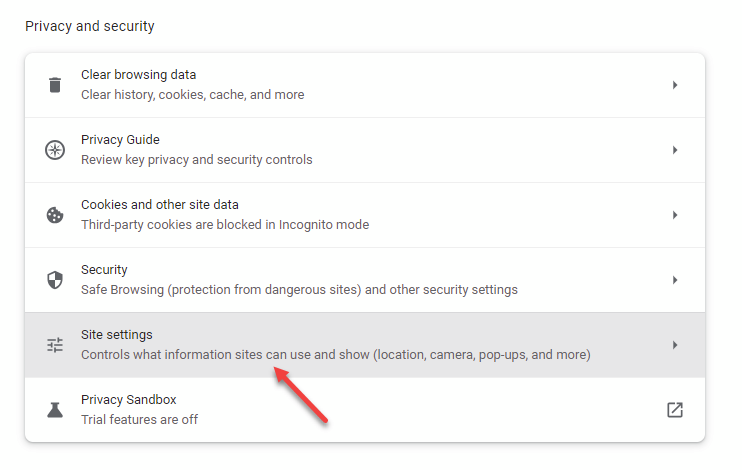Open the Security title
Image resolution: width=742 pixels, height=470 pixels.
click(104, 270)
